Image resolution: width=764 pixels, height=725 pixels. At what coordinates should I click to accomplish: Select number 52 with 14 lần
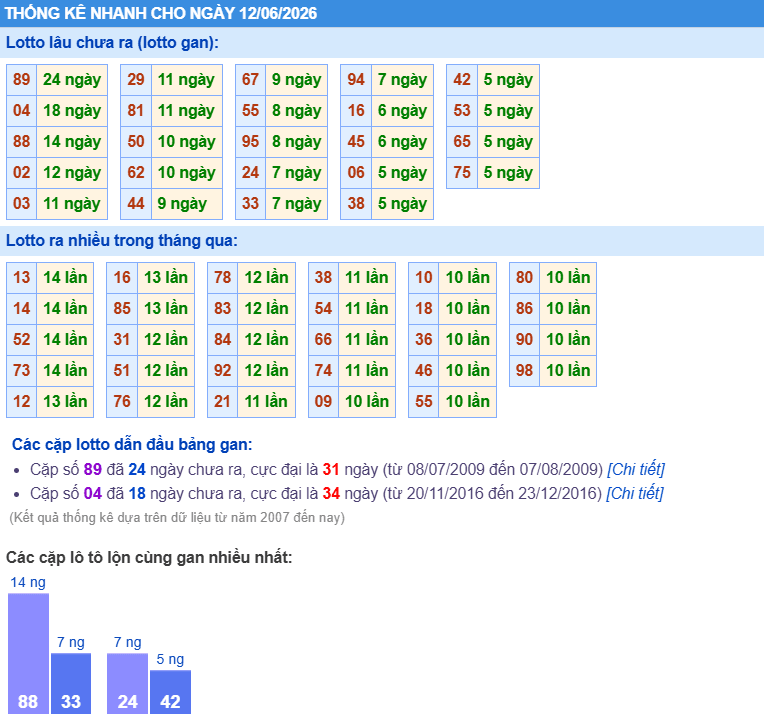(x=21, y=340)
